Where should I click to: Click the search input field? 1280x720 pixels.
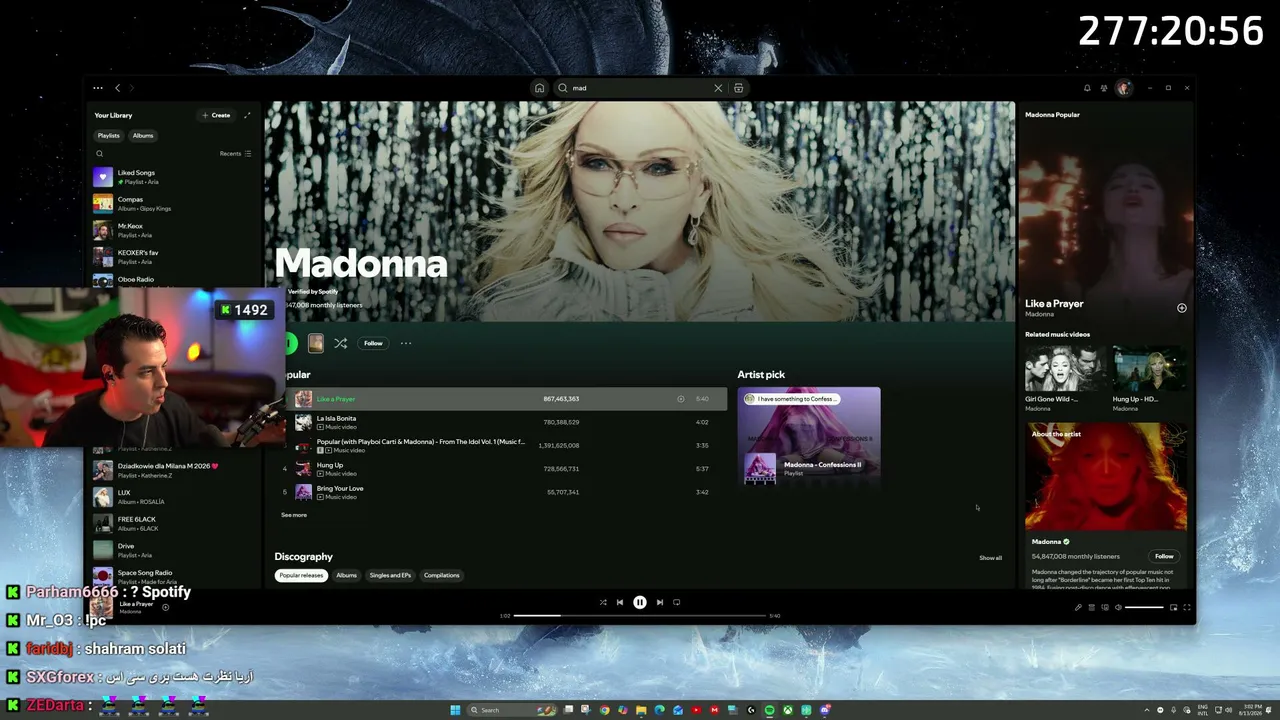click(640, 88)
